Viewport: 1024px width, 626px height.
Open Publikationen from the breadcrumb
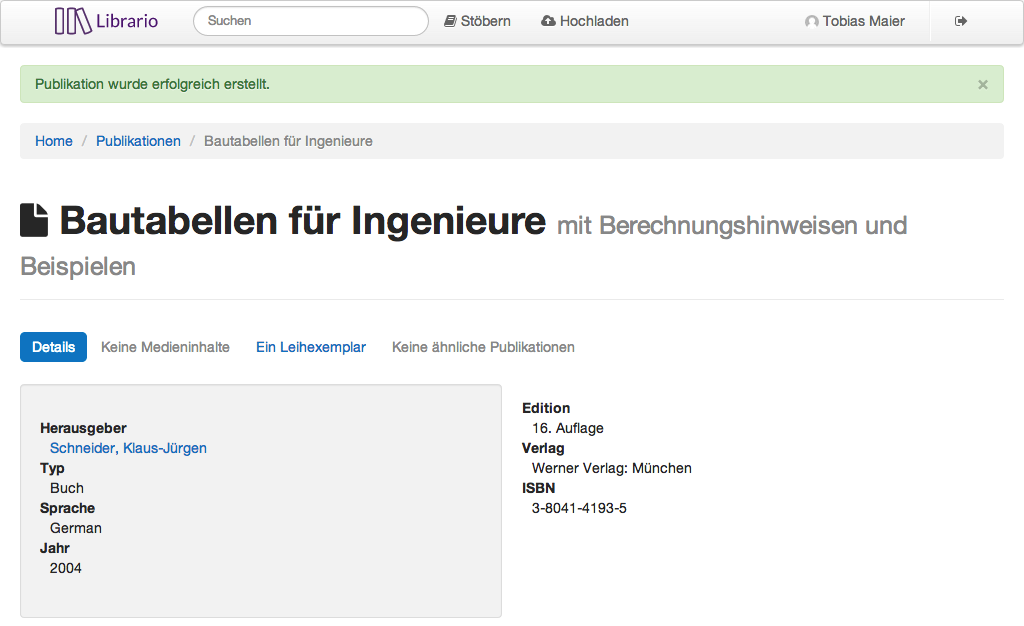pyautogui.click(x=138, y=141)
